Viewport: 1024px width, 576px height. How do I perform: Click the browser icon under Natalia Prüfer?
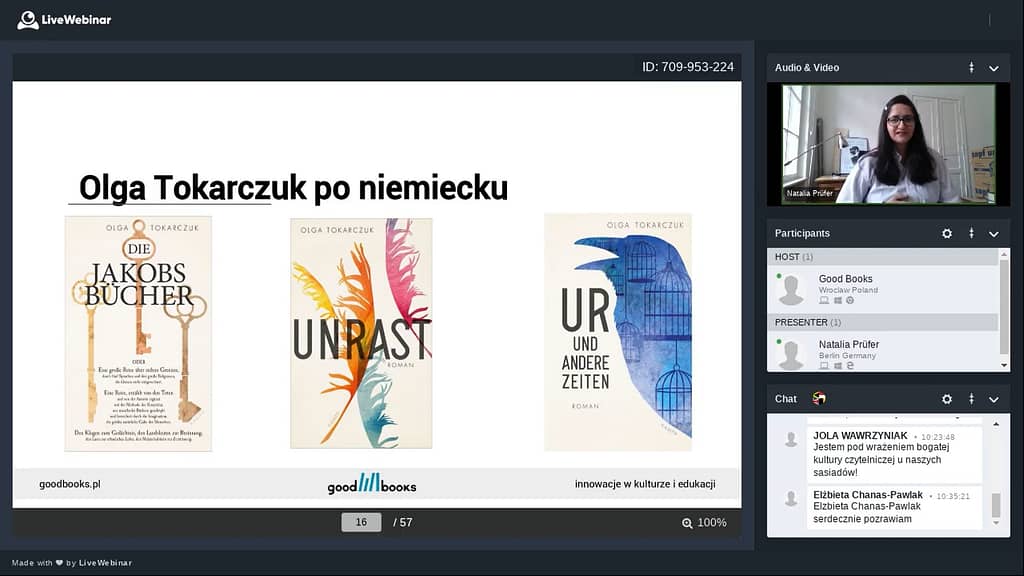(850, 366)
